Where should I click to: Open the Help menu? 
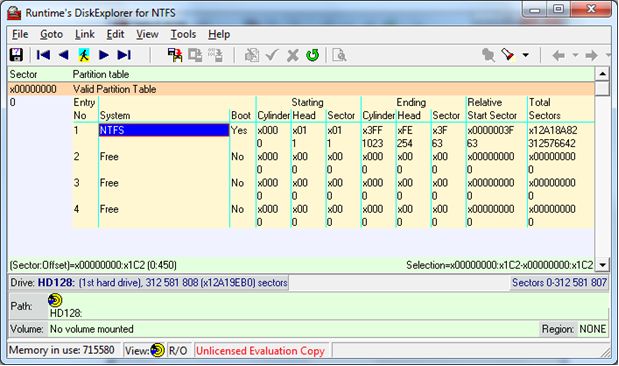pyautogui.click(x=219, y=34)
